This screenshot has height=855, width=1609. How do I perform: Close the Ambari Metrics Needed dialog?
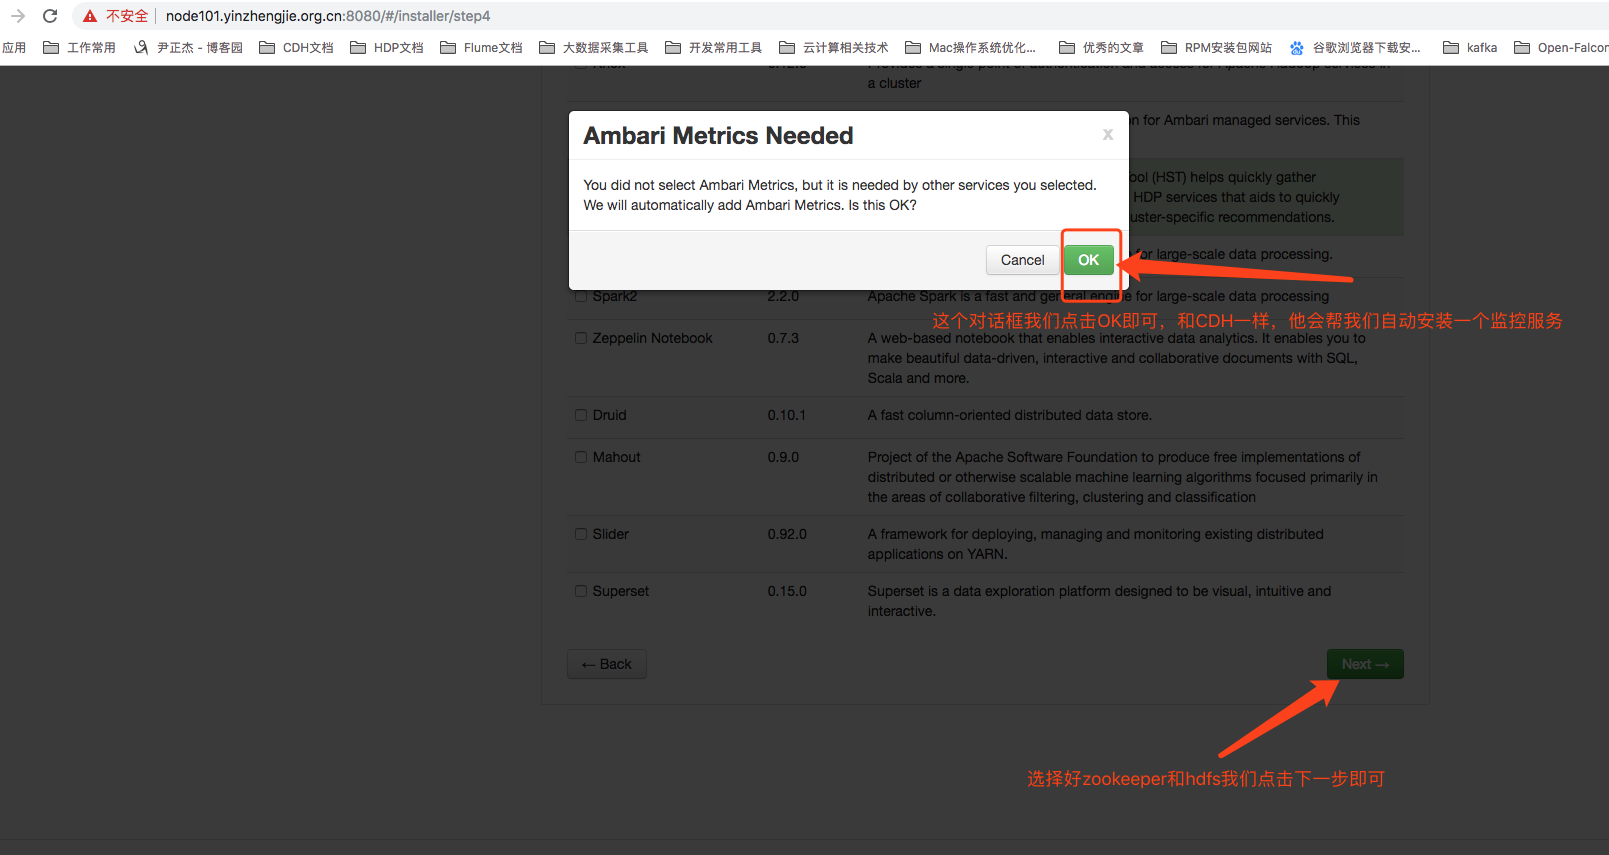pos(1107,135)
